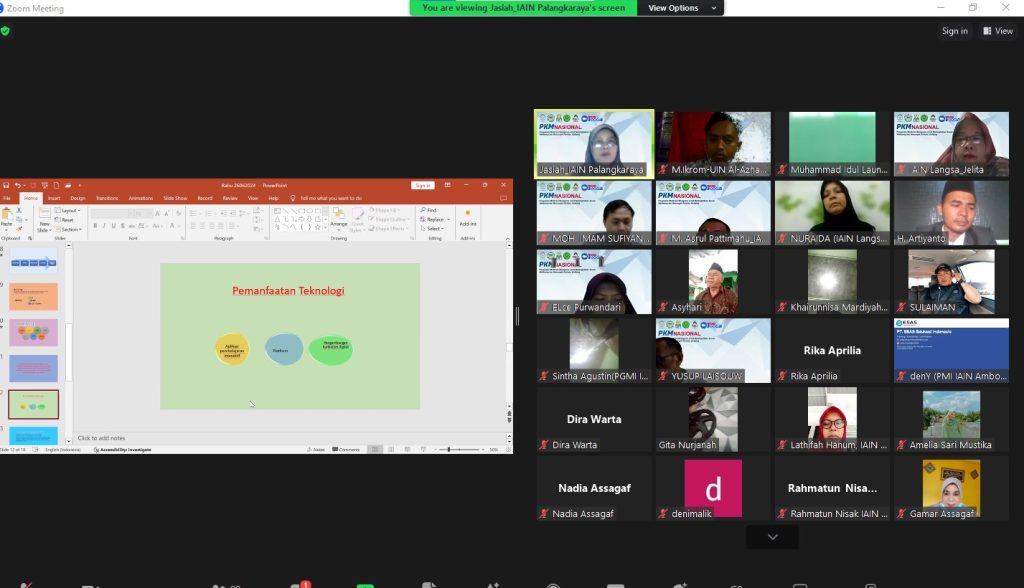Toggle Bold formatting in the Font group
This screenshot has height=588, width=1024.
pyautogui.click(x=94, y=226)
